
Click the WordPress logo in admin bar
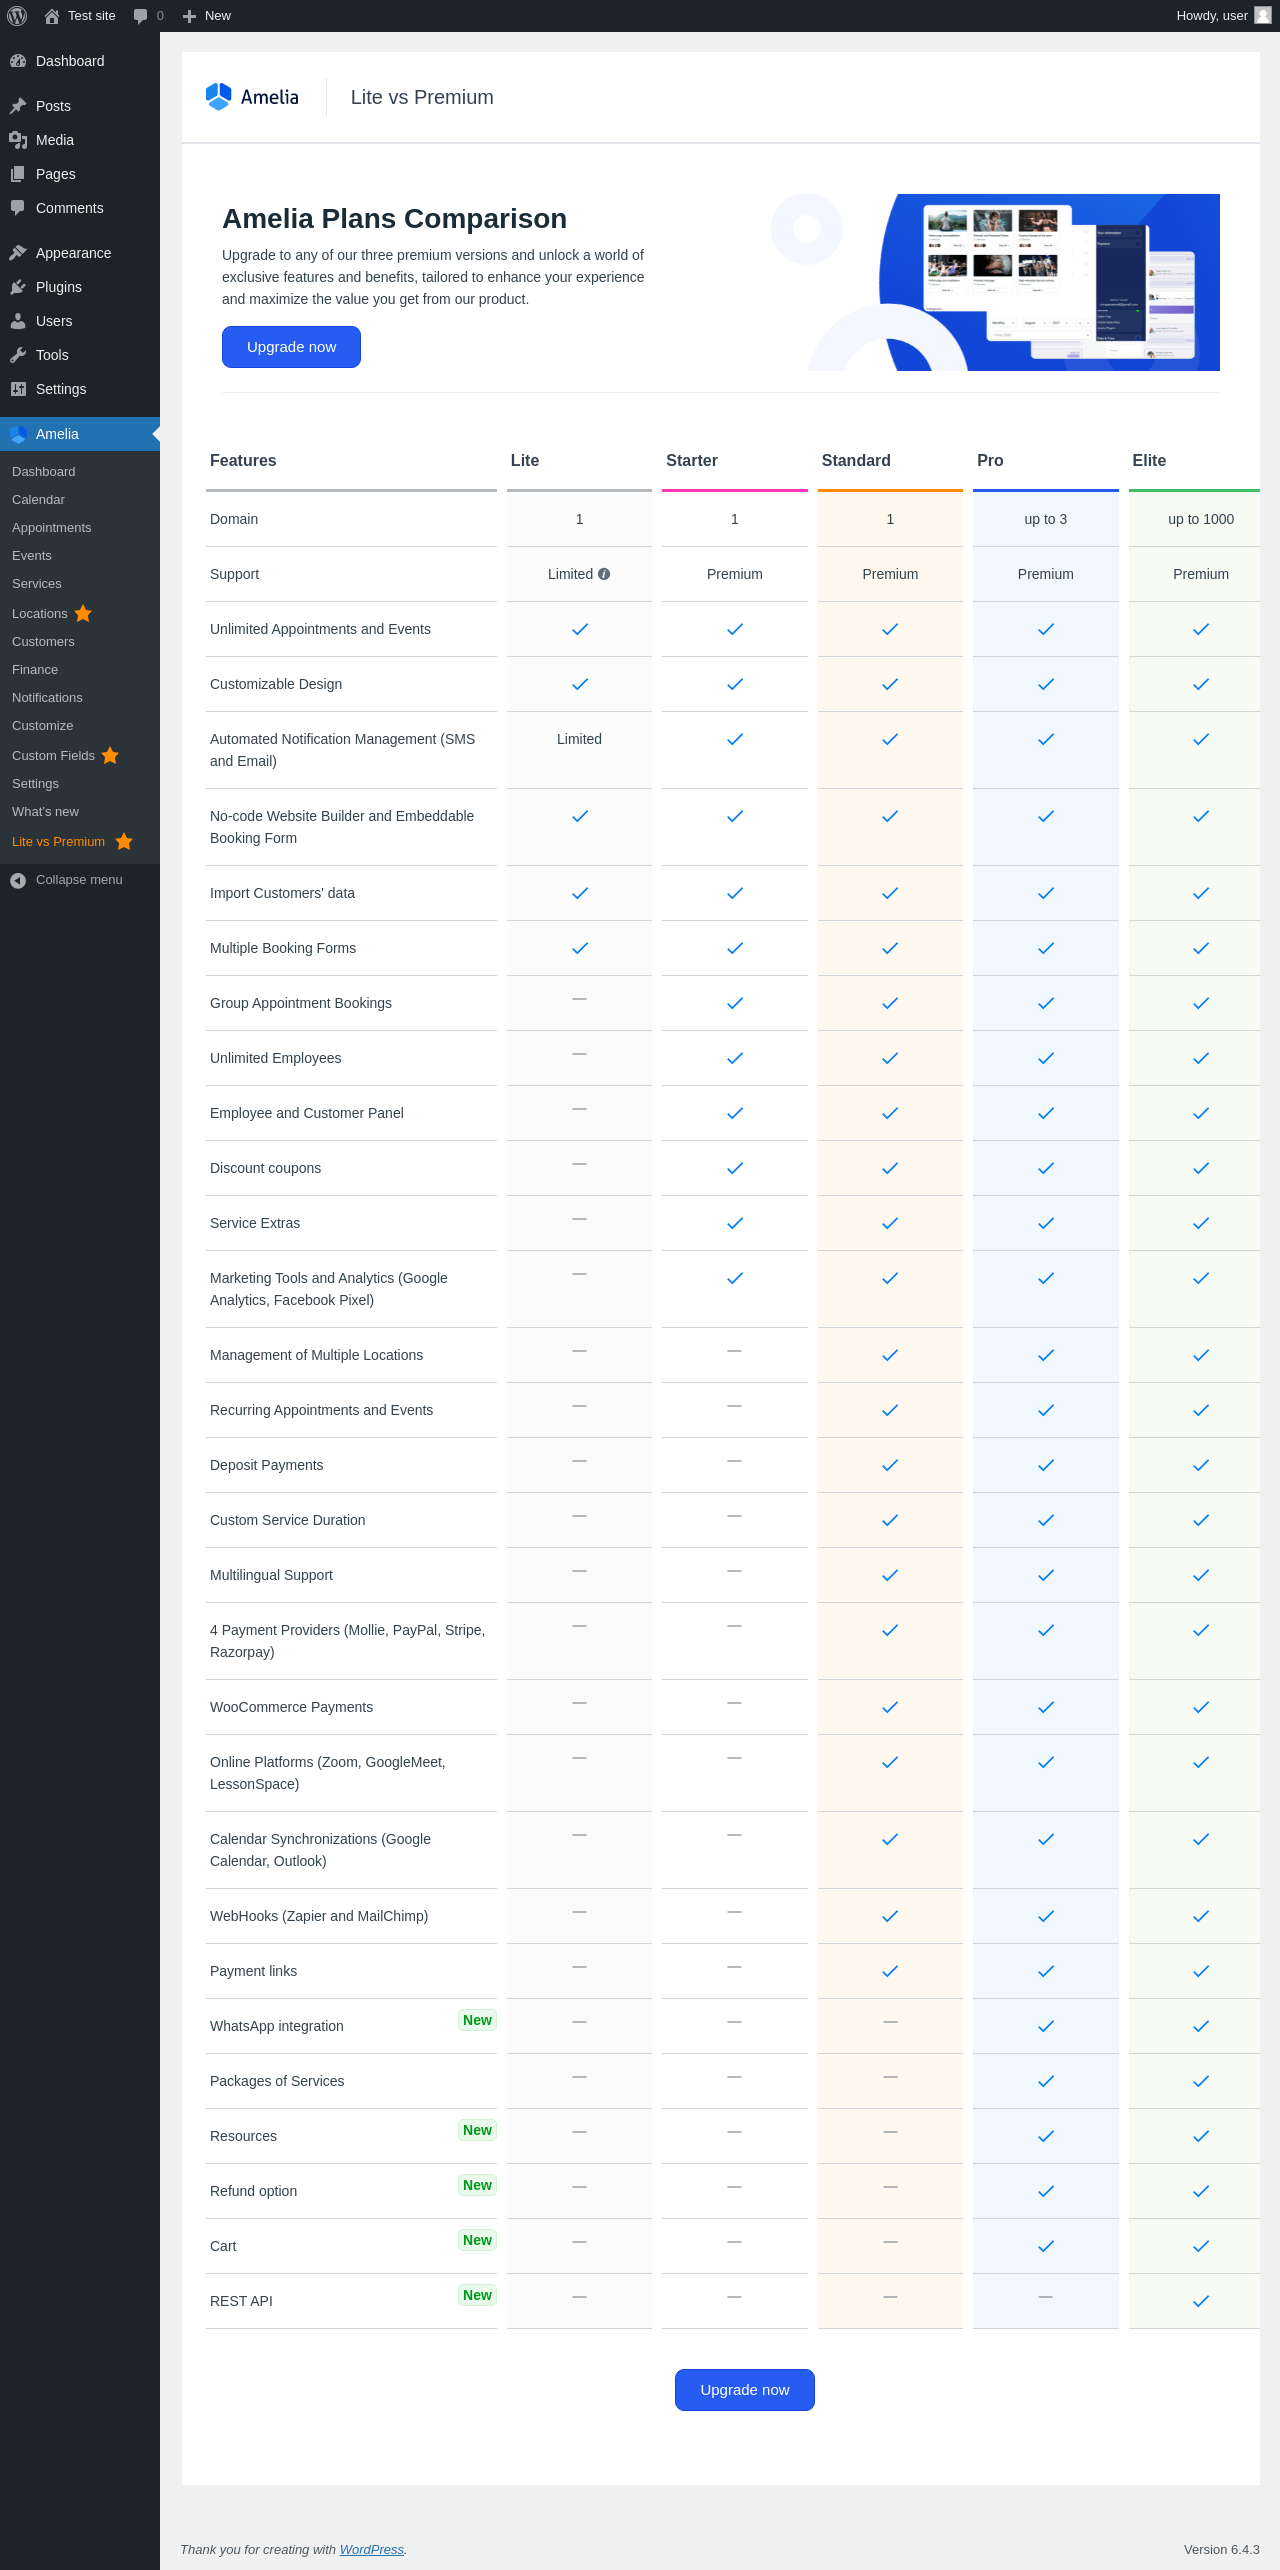[x=17, y=16]
